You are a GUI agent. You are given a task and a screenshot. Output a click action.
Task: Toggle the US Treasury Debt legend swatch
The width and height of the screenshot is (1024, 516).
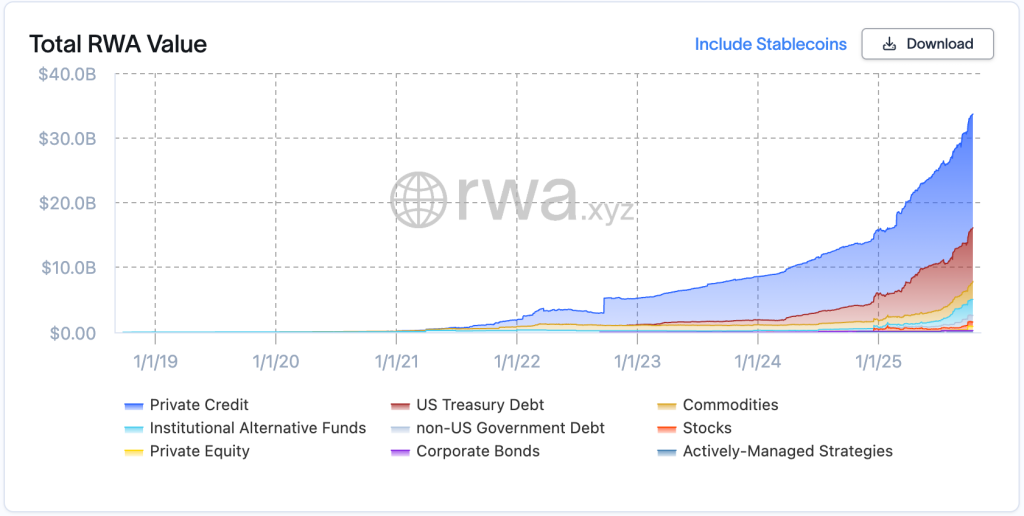400,406
